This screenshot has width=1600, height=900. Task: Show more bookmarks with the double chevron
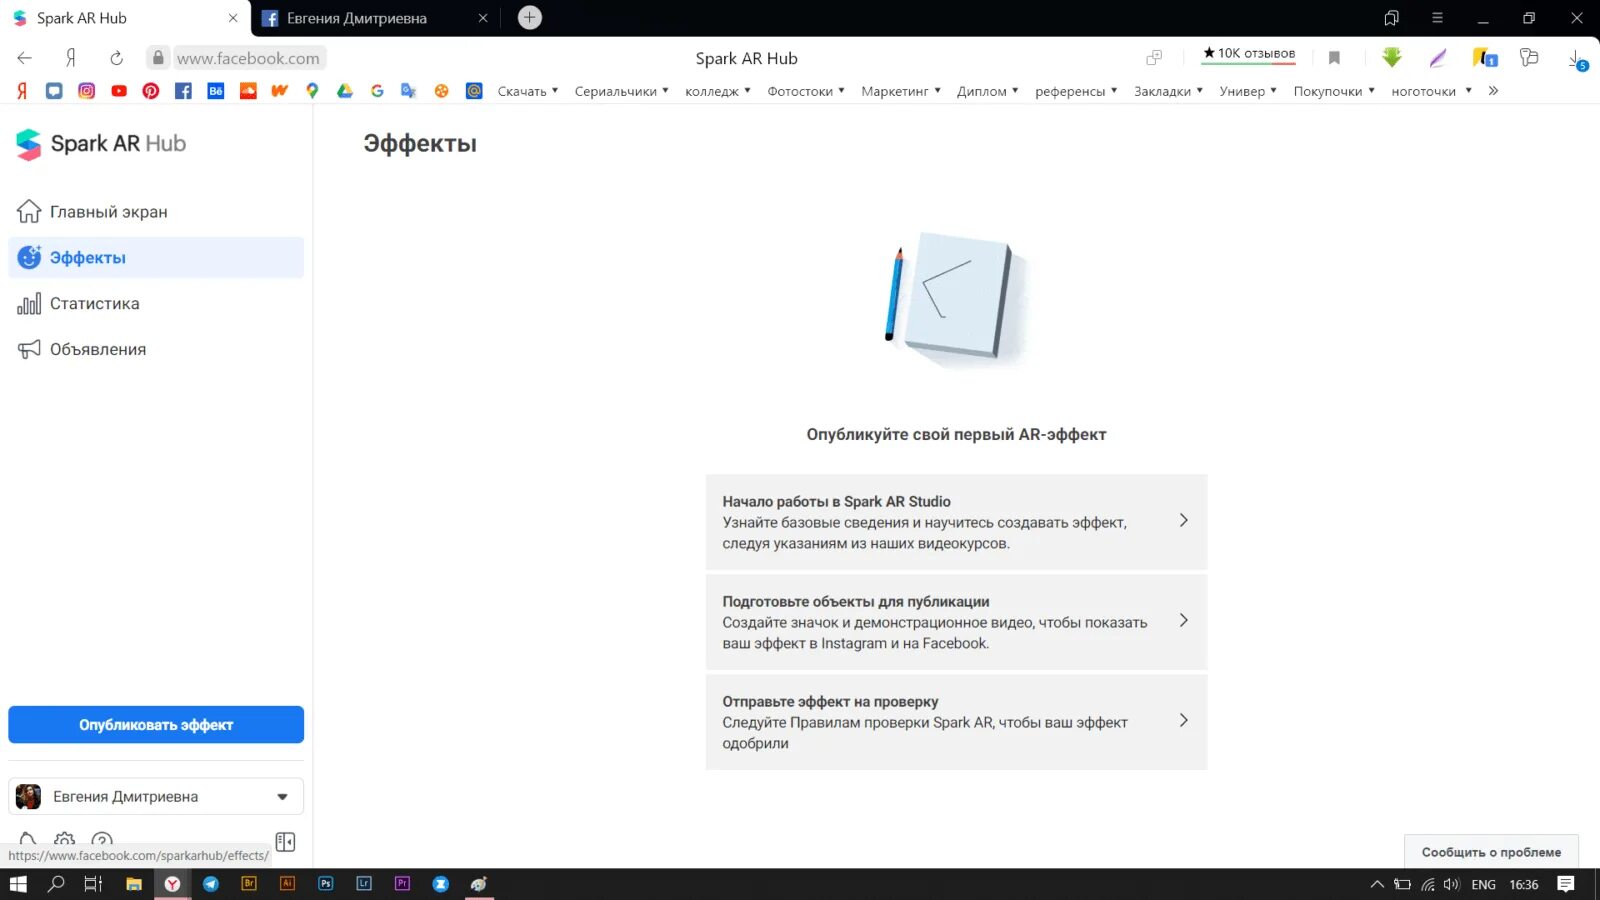coord(1493,91)
